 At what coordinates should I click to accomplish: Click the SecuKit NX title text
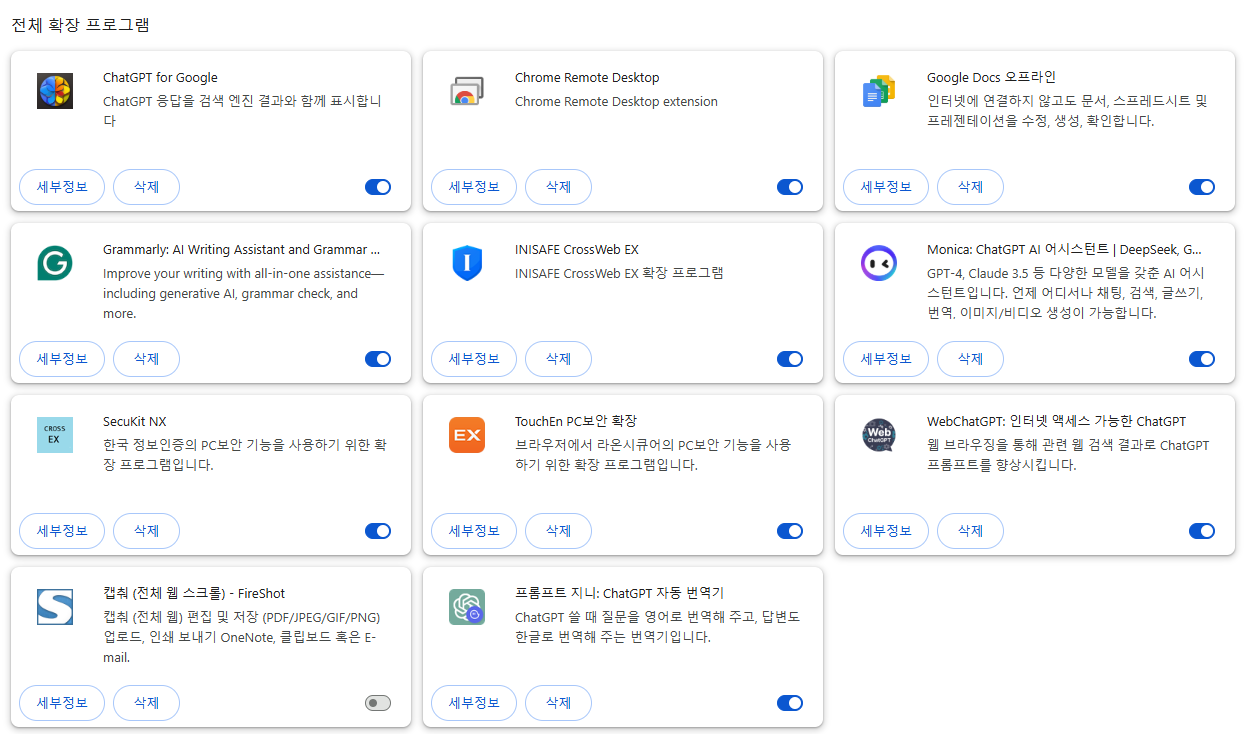click(135, 422)
